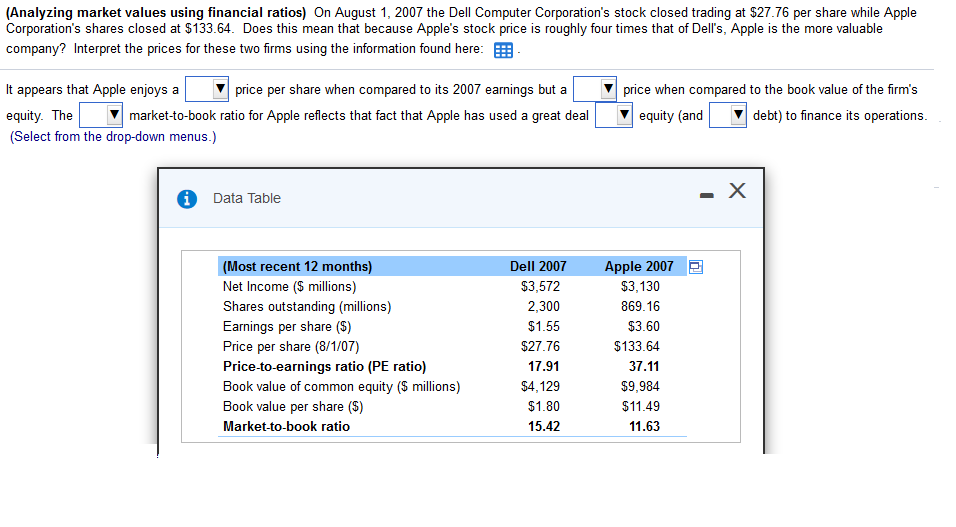
Task: Open dropdown before 'equity (and'
Action: (x=613, y=115)
